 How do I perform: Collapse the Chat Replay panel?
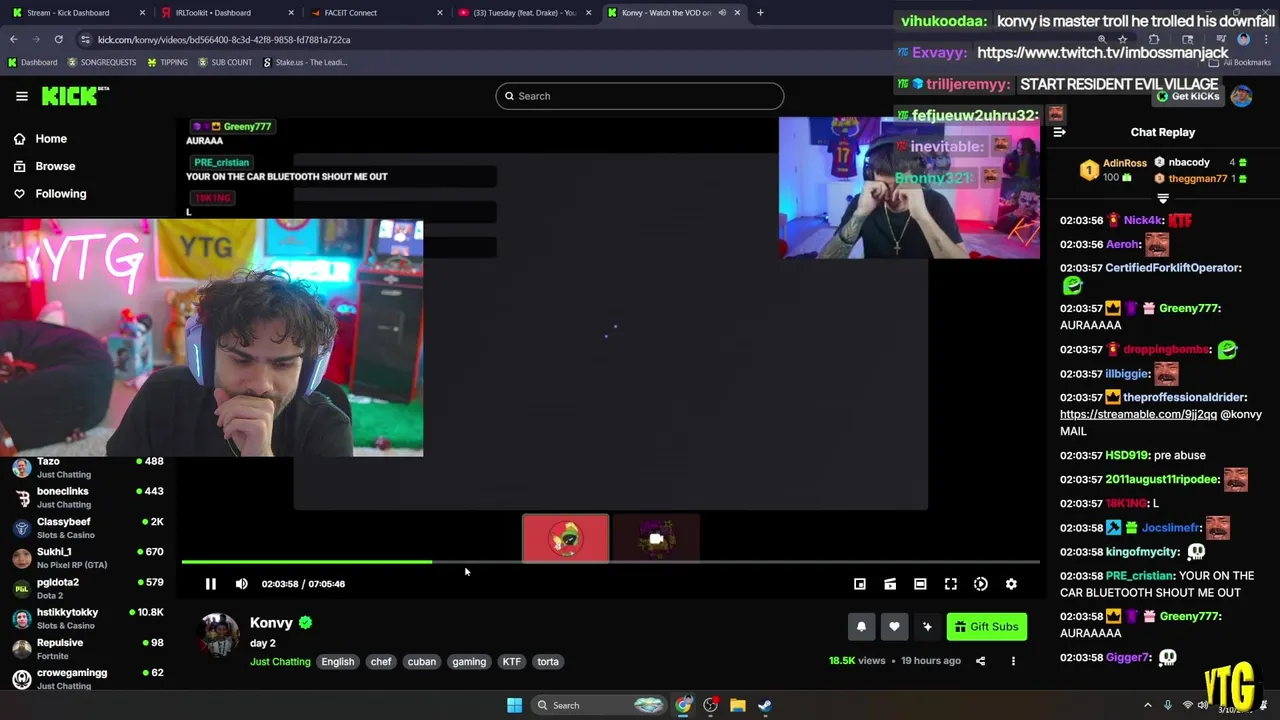pyautogui.click(x=1059, y=132)
